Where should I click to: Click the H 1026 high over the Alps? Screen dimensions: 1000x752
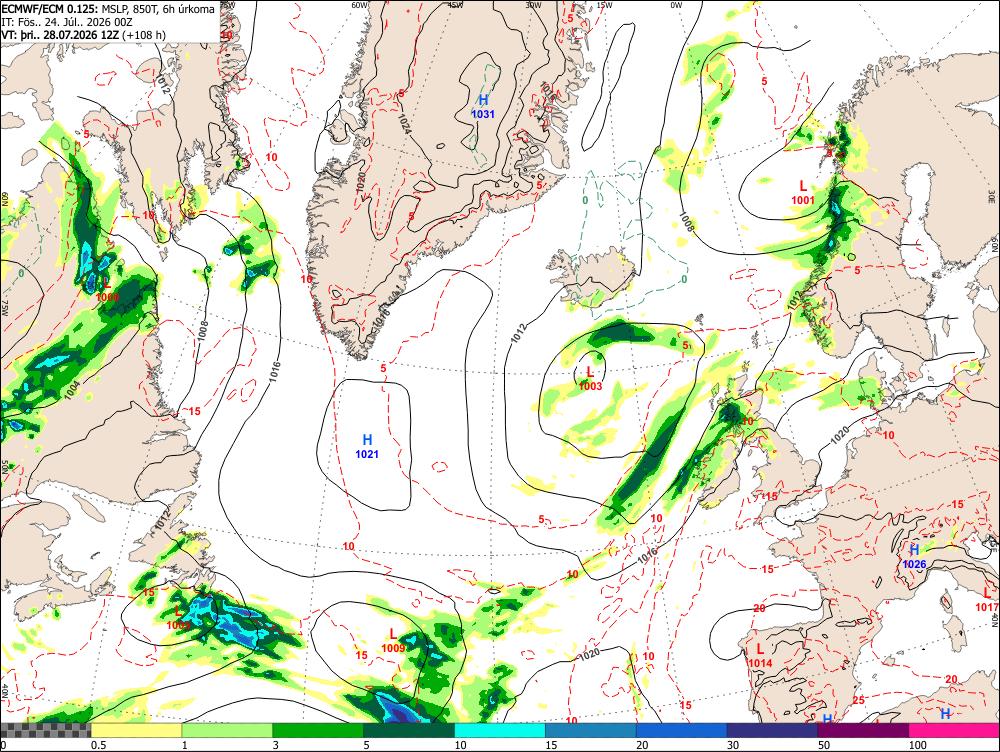click(x=914, y=557)
